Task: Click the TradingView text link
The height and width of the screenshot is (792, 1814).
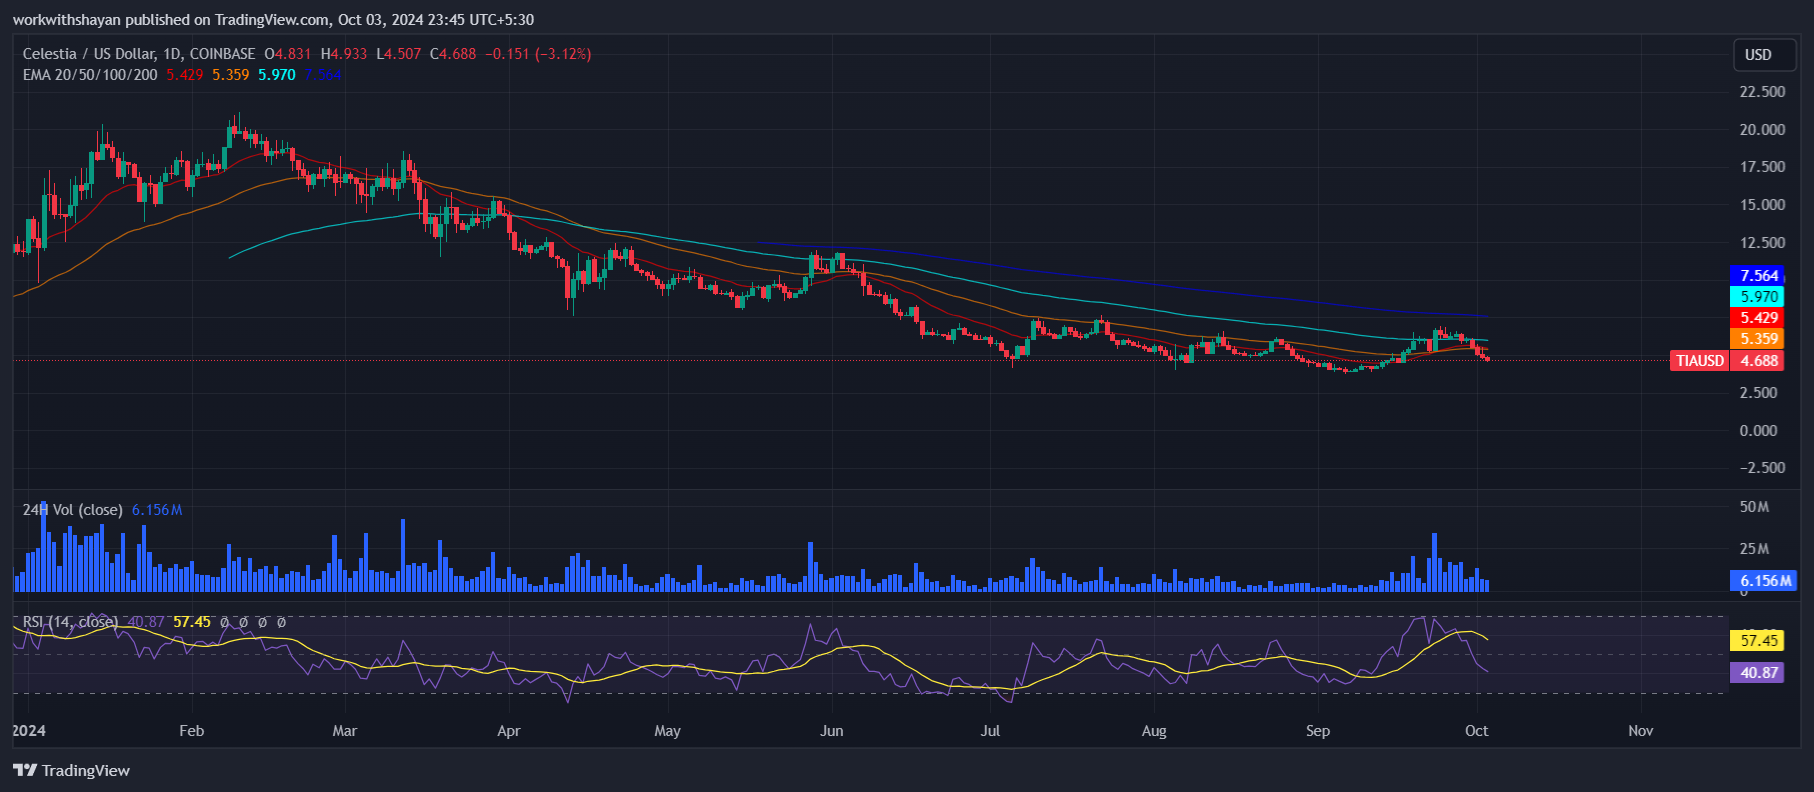Action: coord(86,770)
